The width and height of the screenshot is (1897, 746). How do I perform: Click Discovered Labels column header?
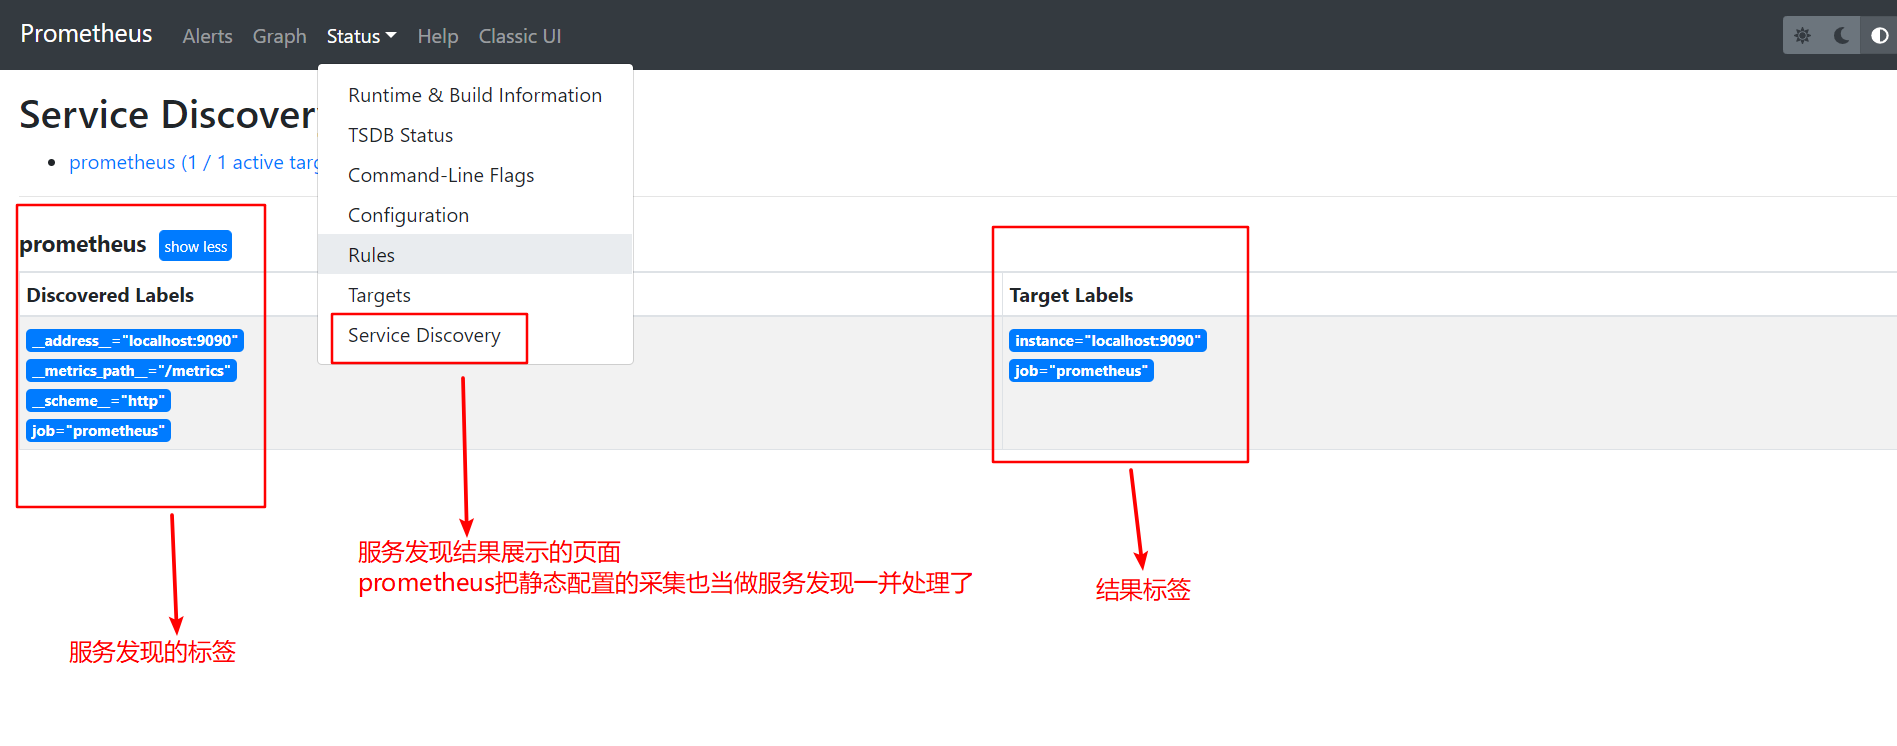pos(110,295)
